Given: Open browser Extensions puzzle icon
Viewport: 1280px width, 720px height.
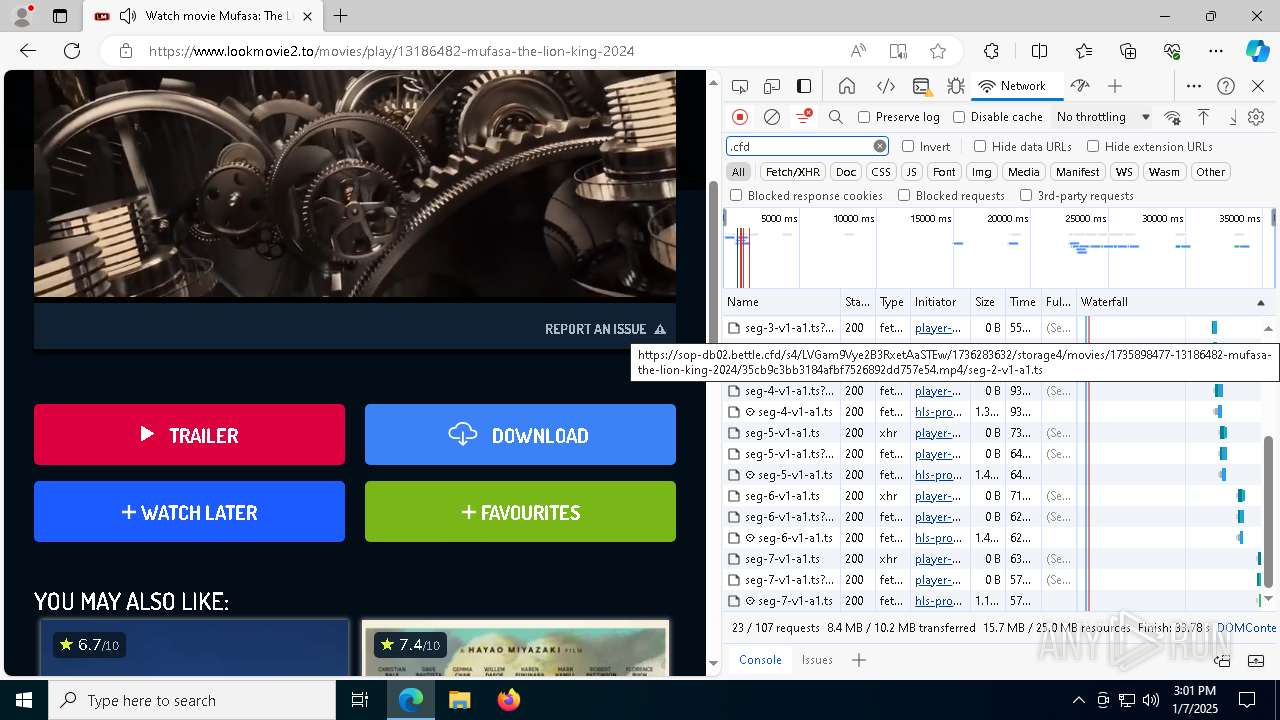Looking at the screenshot, I should click(x=991, y=51).
